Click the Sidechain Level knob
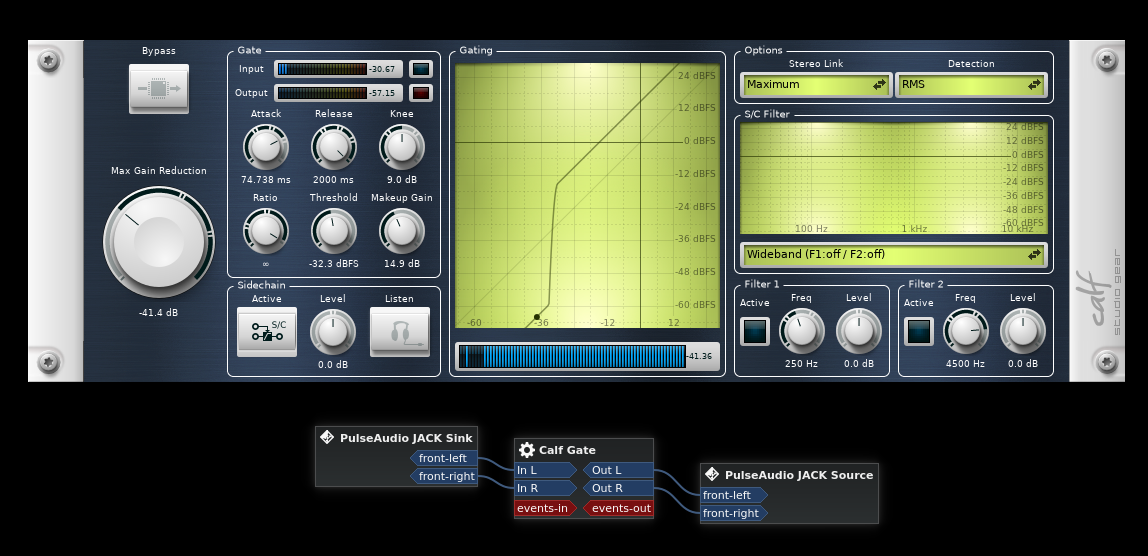1148x556 pixels. coord(333,331)
